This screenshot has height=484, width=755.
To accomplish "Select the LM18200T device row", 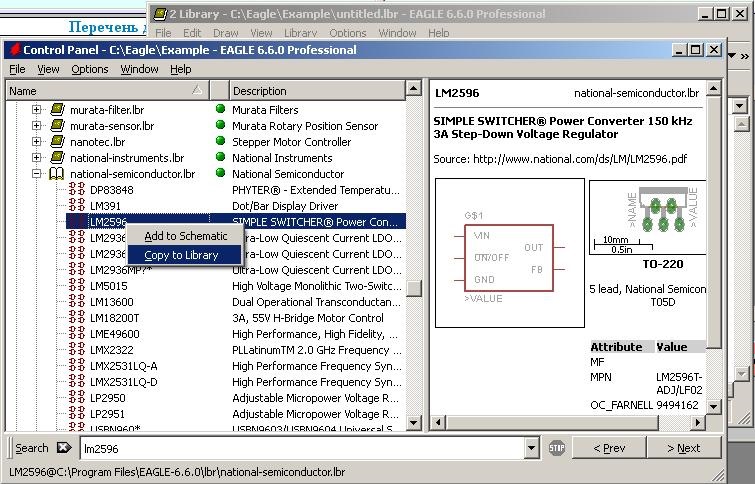I will [236, 318].
